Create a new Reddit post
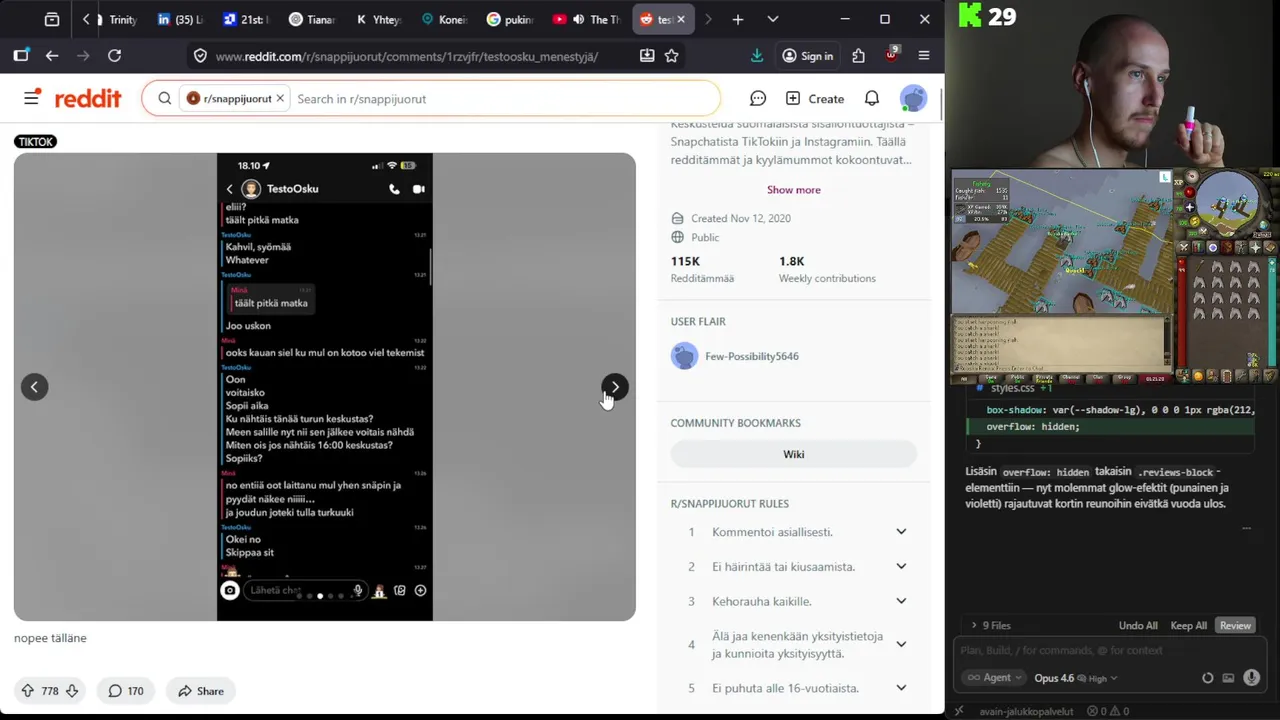Viewport: 1280px width, 720px height. pyautogui.click(x=815, y=99)
